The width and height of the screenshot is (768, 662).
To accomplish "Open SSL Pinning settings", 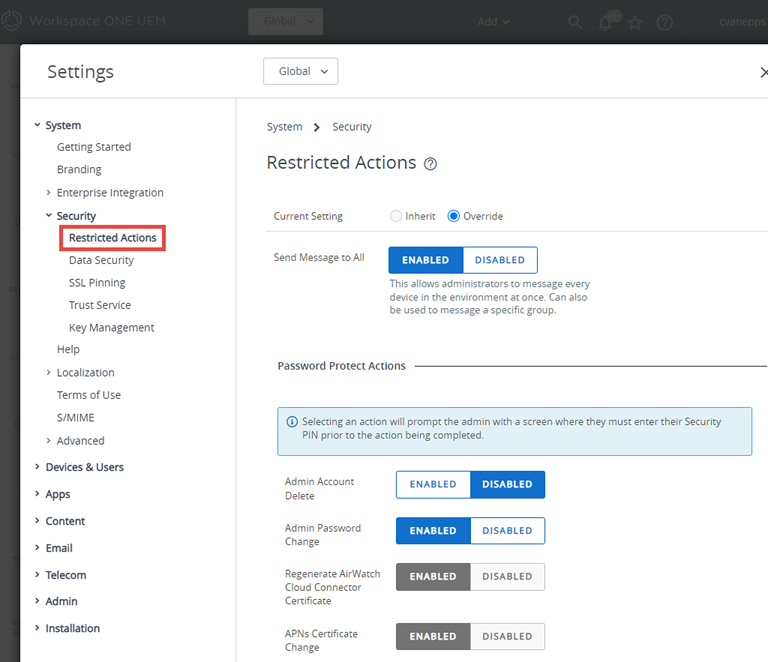I will [97, 283].
